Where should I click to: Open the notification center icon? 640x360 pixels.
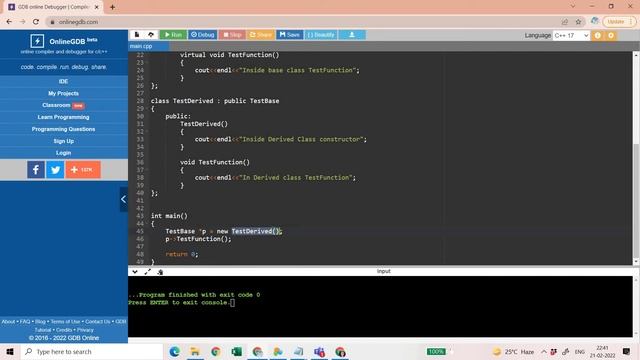627,351
